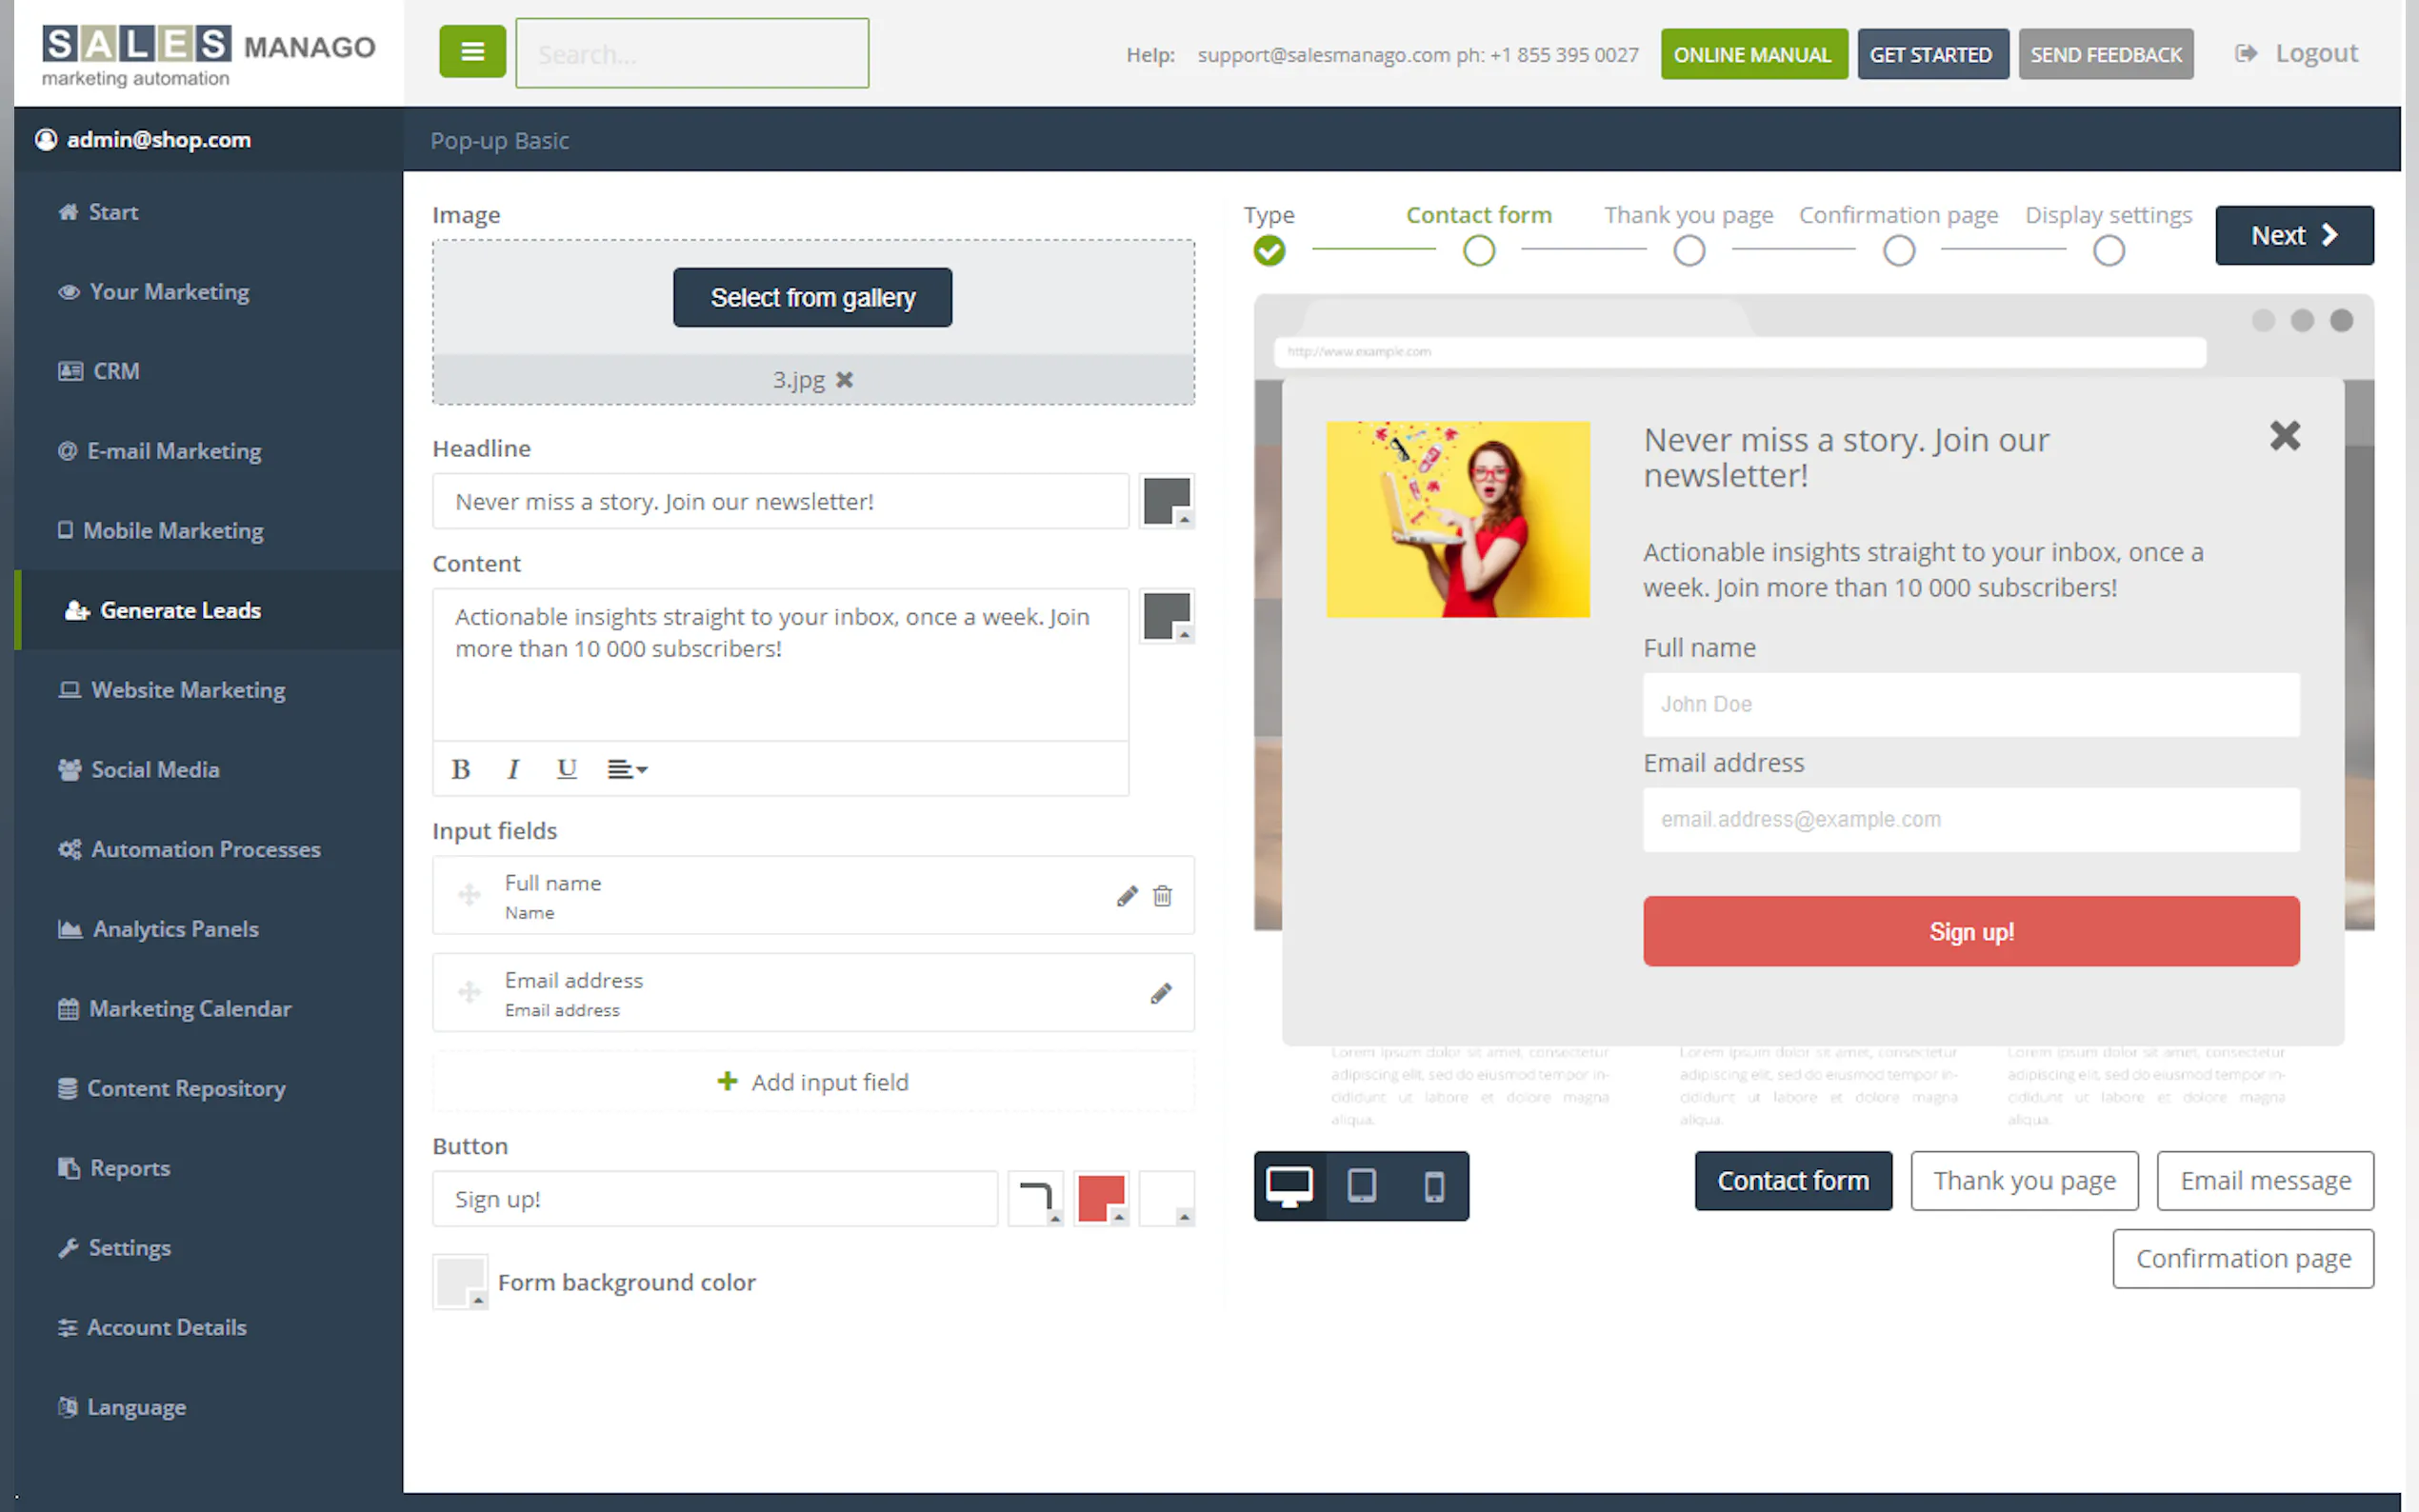Screen dimensions: 2419x1512
Task: Remove the 3.jpg image file
Action: tap(845, 380)
